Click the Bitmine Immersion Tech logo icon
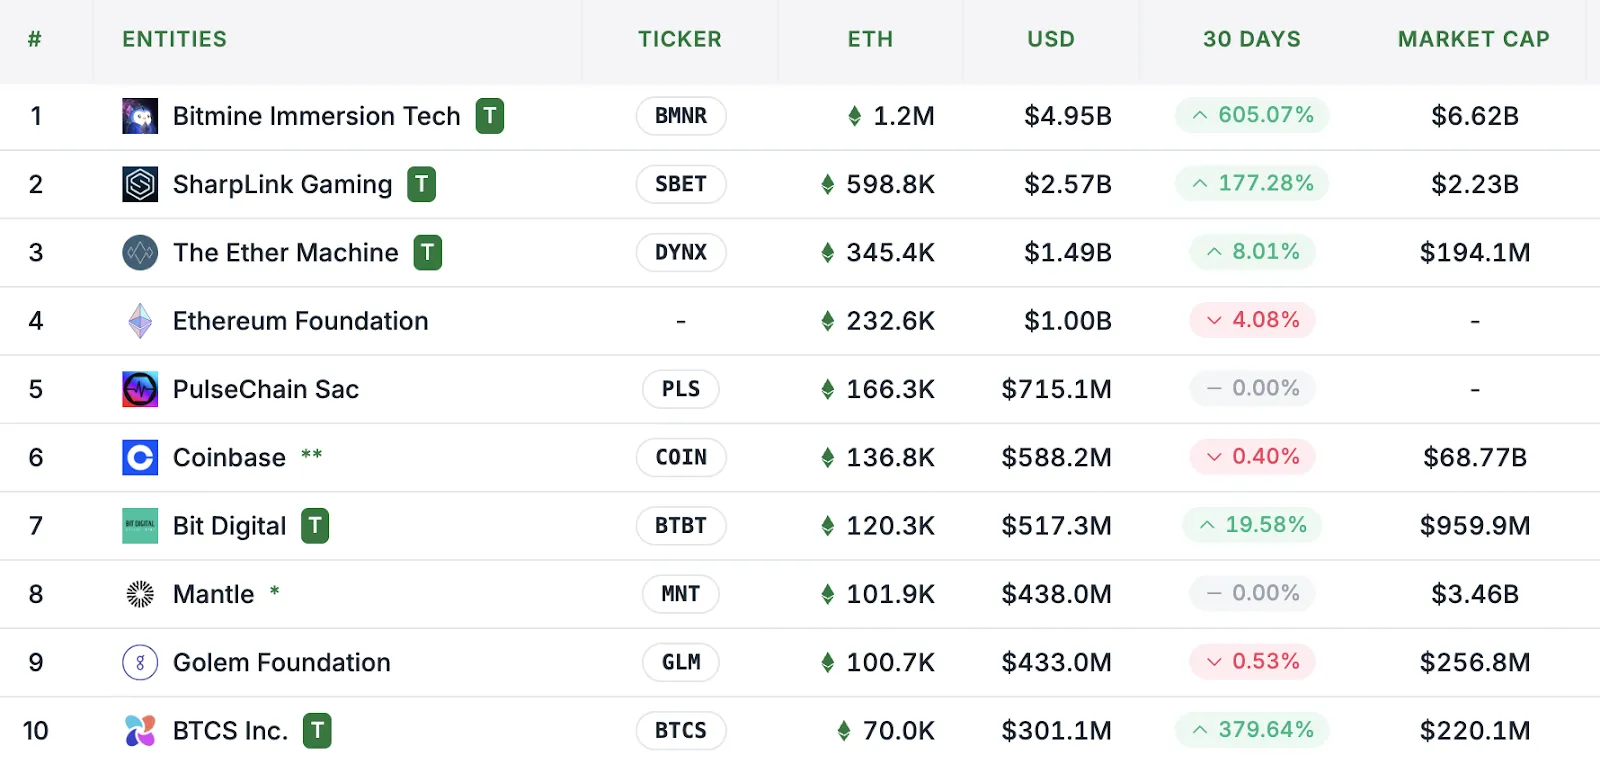 pyautogui.click(x=140, y=116)
